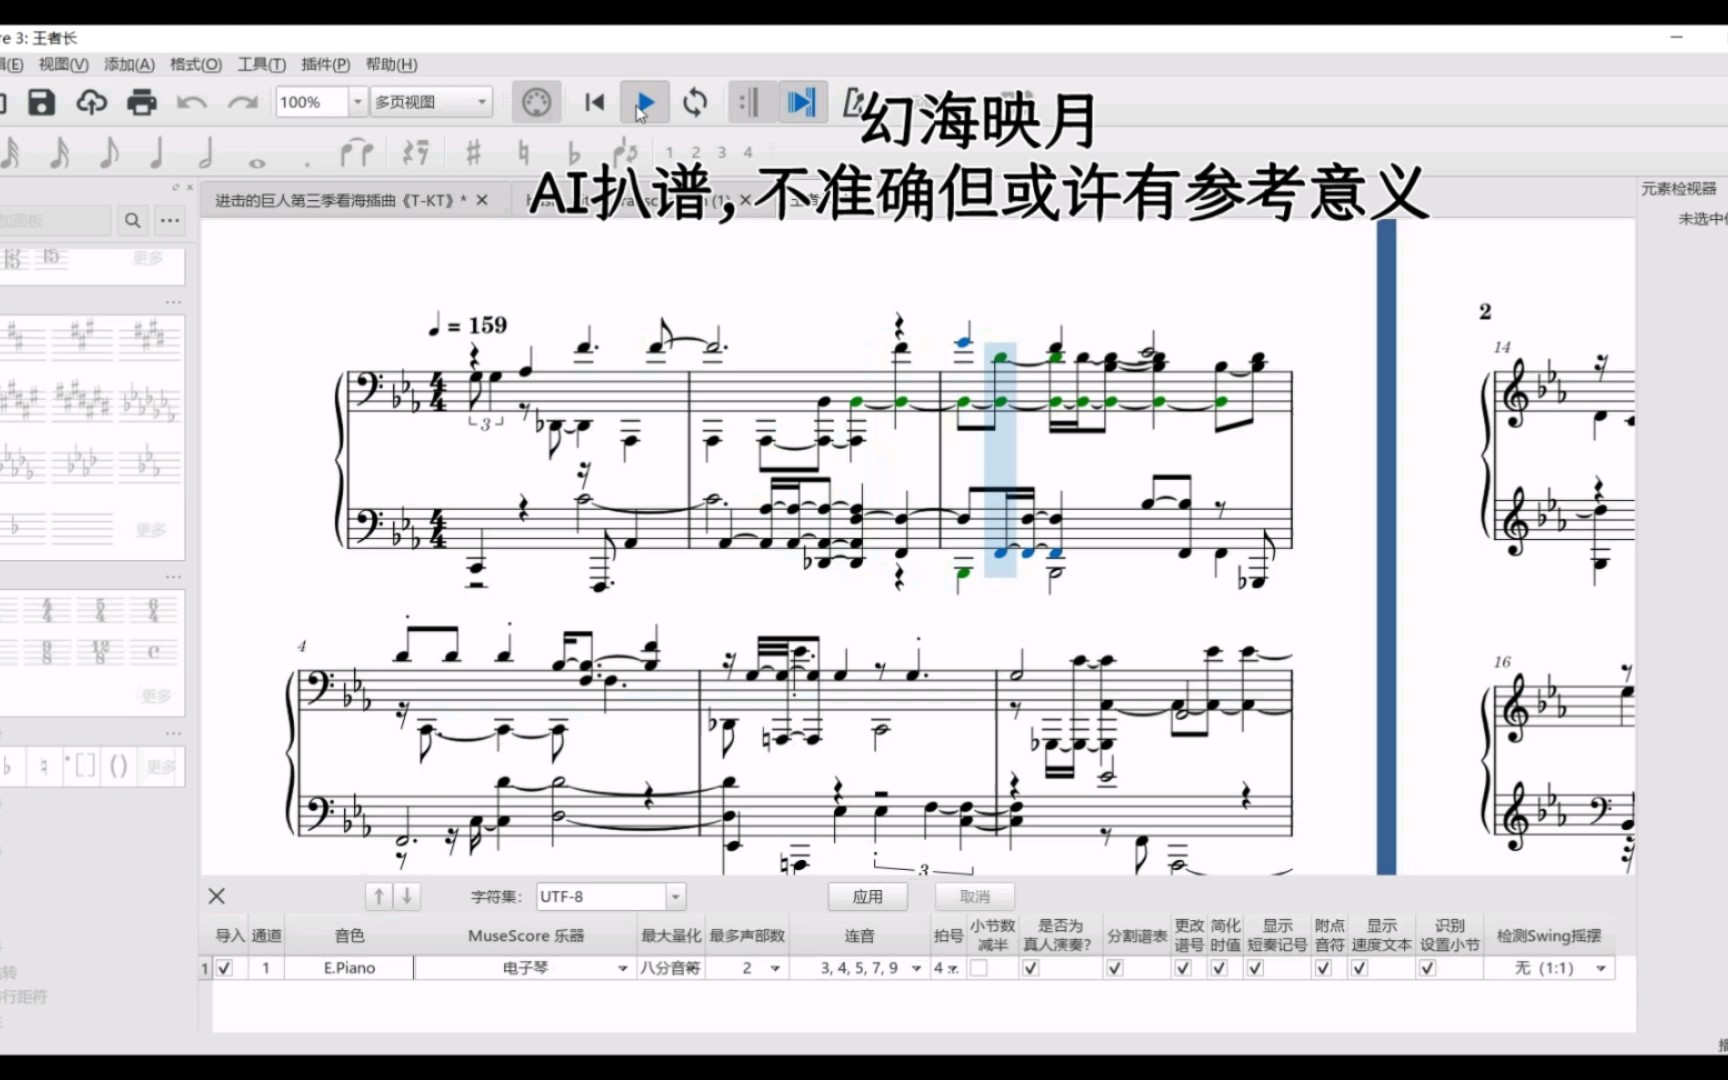The image size is (1728, 1080).
Task: Save the score with the floppy icon
Action: click(x=41, y=102)
